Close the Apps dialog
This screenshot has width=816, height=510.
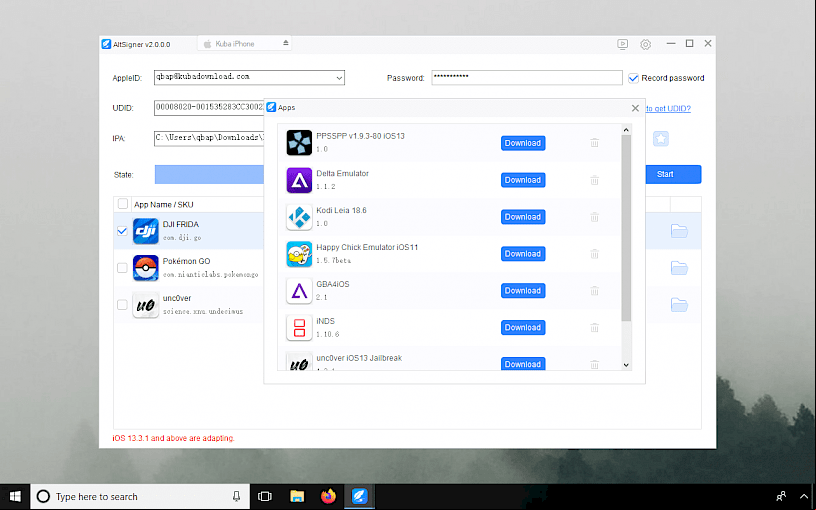635,108
